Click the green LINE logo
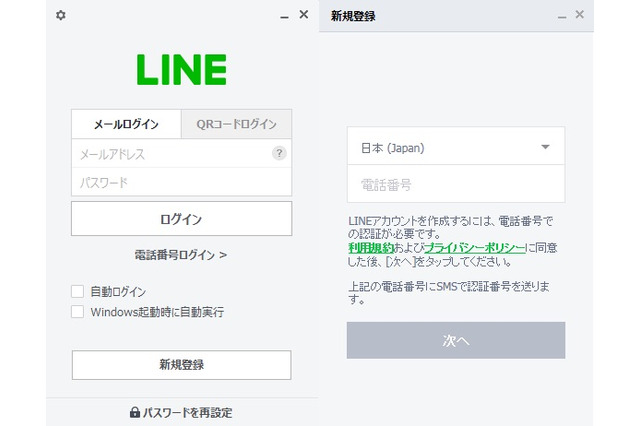 [x=182, y=70]
